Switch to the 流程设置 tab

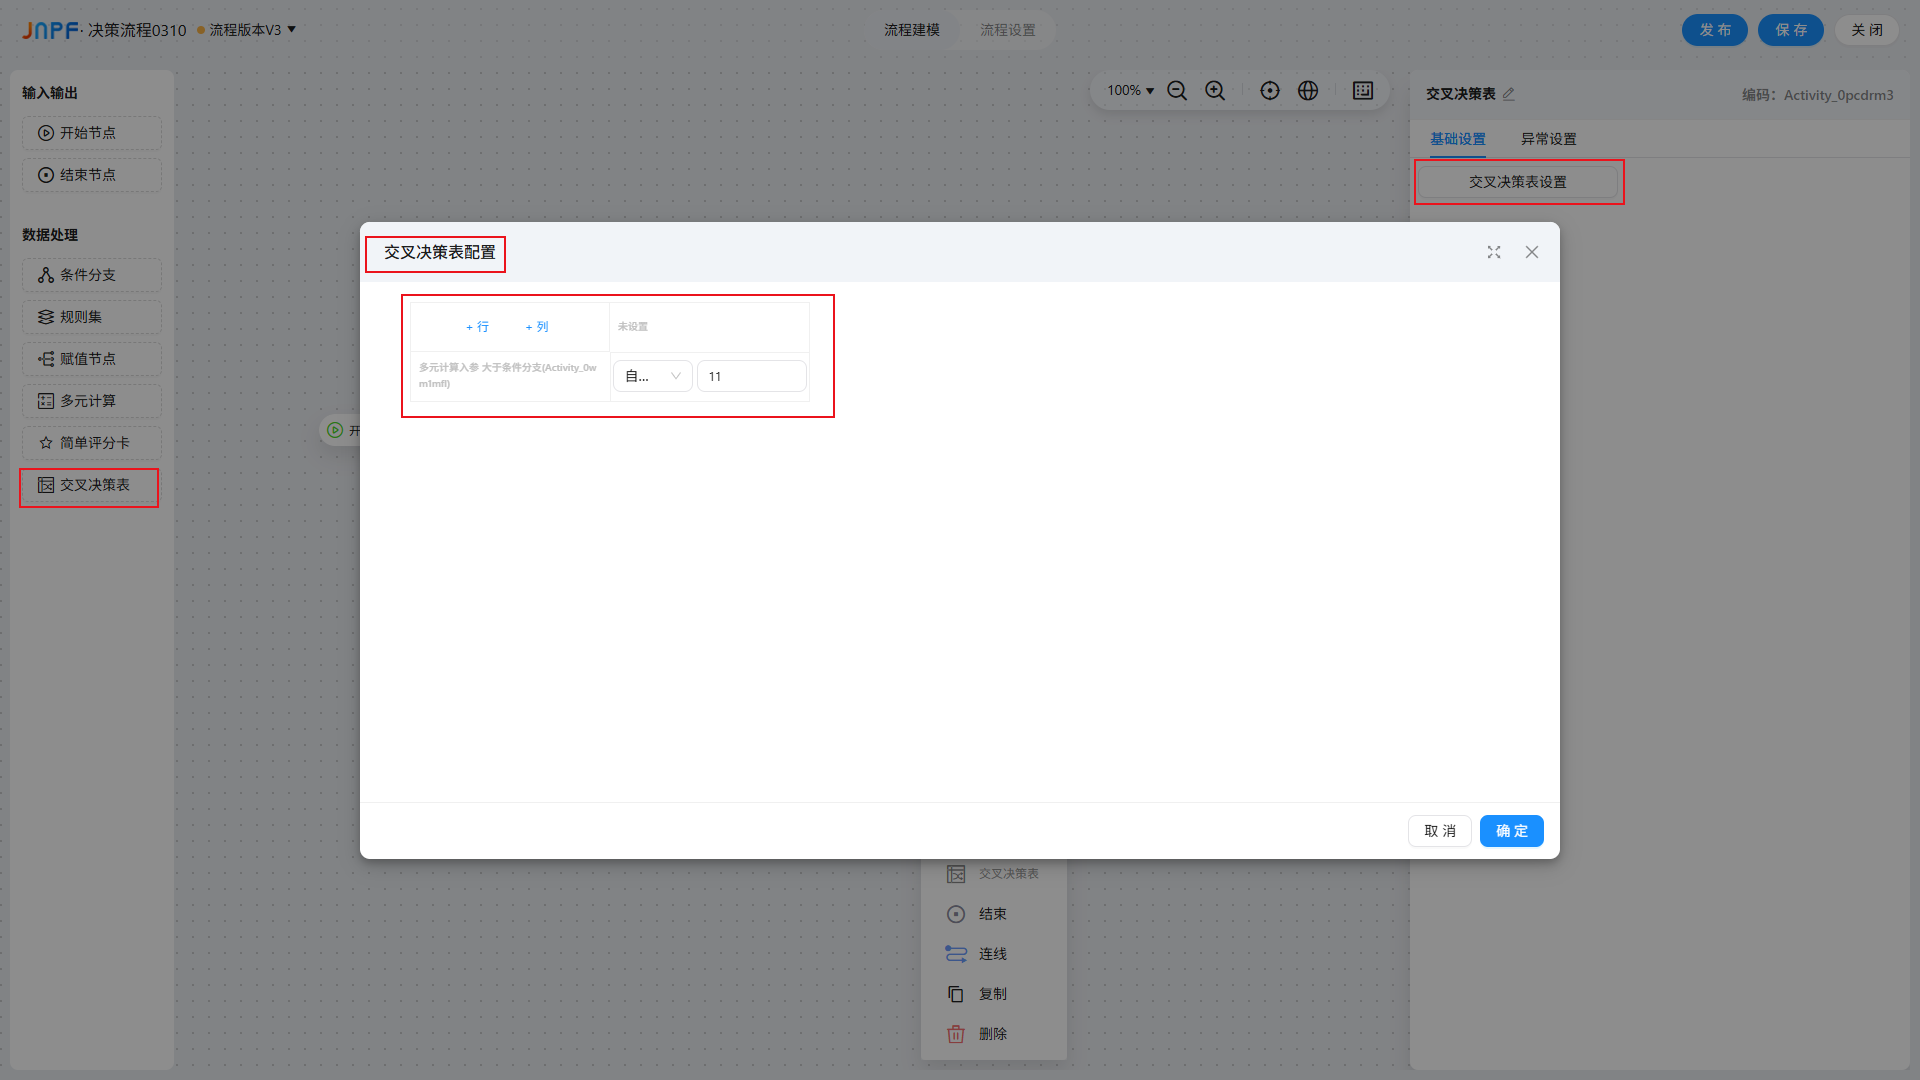pos(1007,30)
